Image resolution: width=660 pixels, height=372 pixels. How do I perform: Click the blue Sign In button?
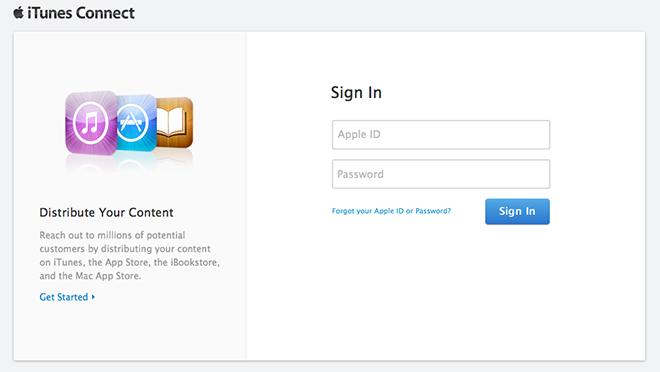517,211
